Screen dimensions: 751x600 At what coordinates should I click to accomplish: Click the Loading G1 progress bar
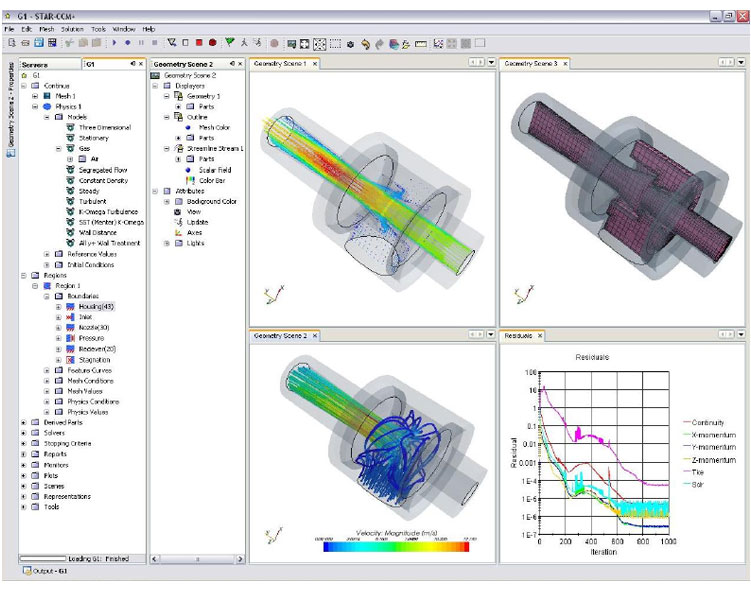43,558
